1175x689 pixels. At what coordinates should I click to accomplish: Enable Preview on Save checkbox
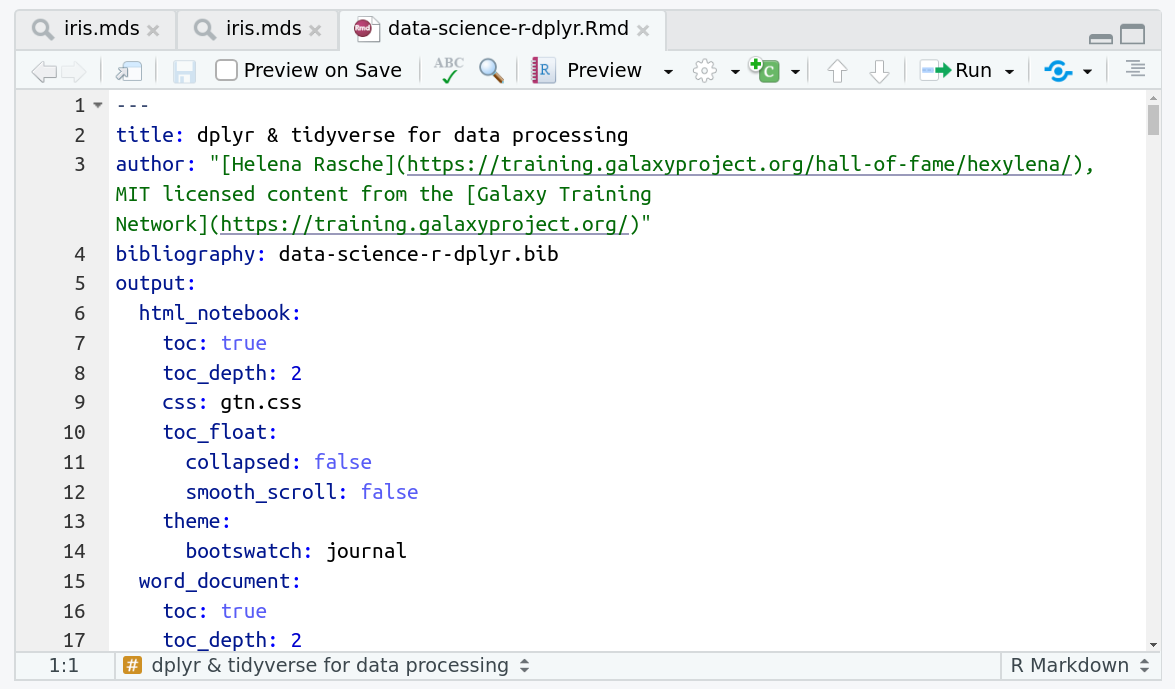[226, 70]
